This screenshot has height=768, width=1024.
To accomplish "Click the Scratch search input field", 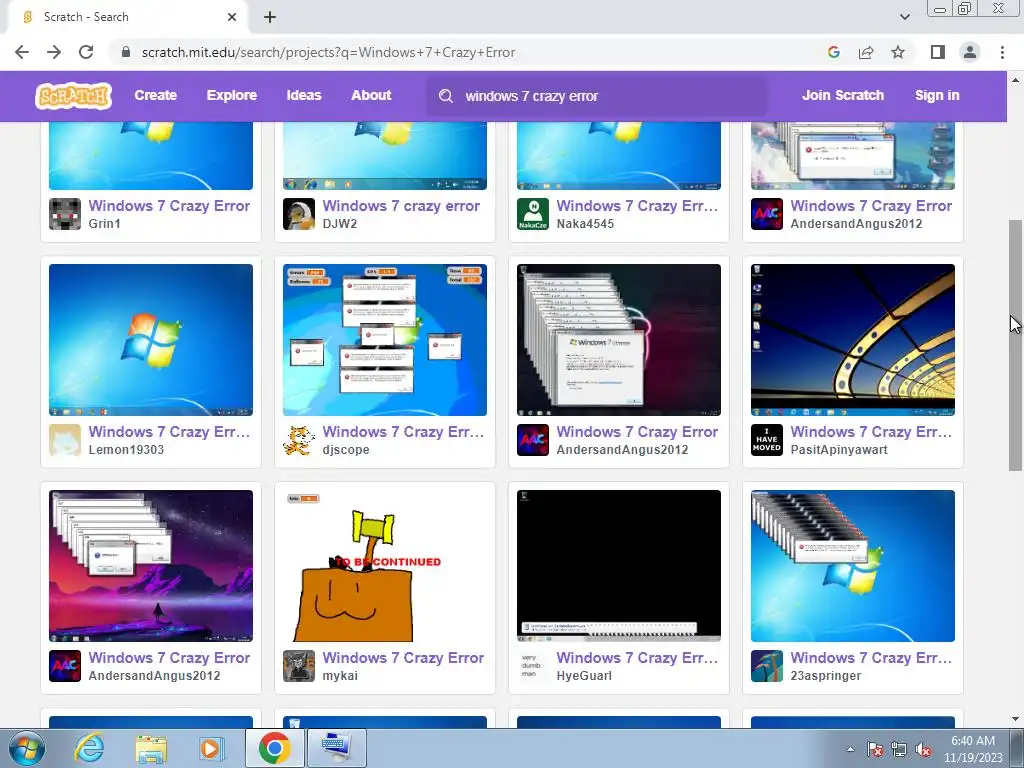I will 597,96.
